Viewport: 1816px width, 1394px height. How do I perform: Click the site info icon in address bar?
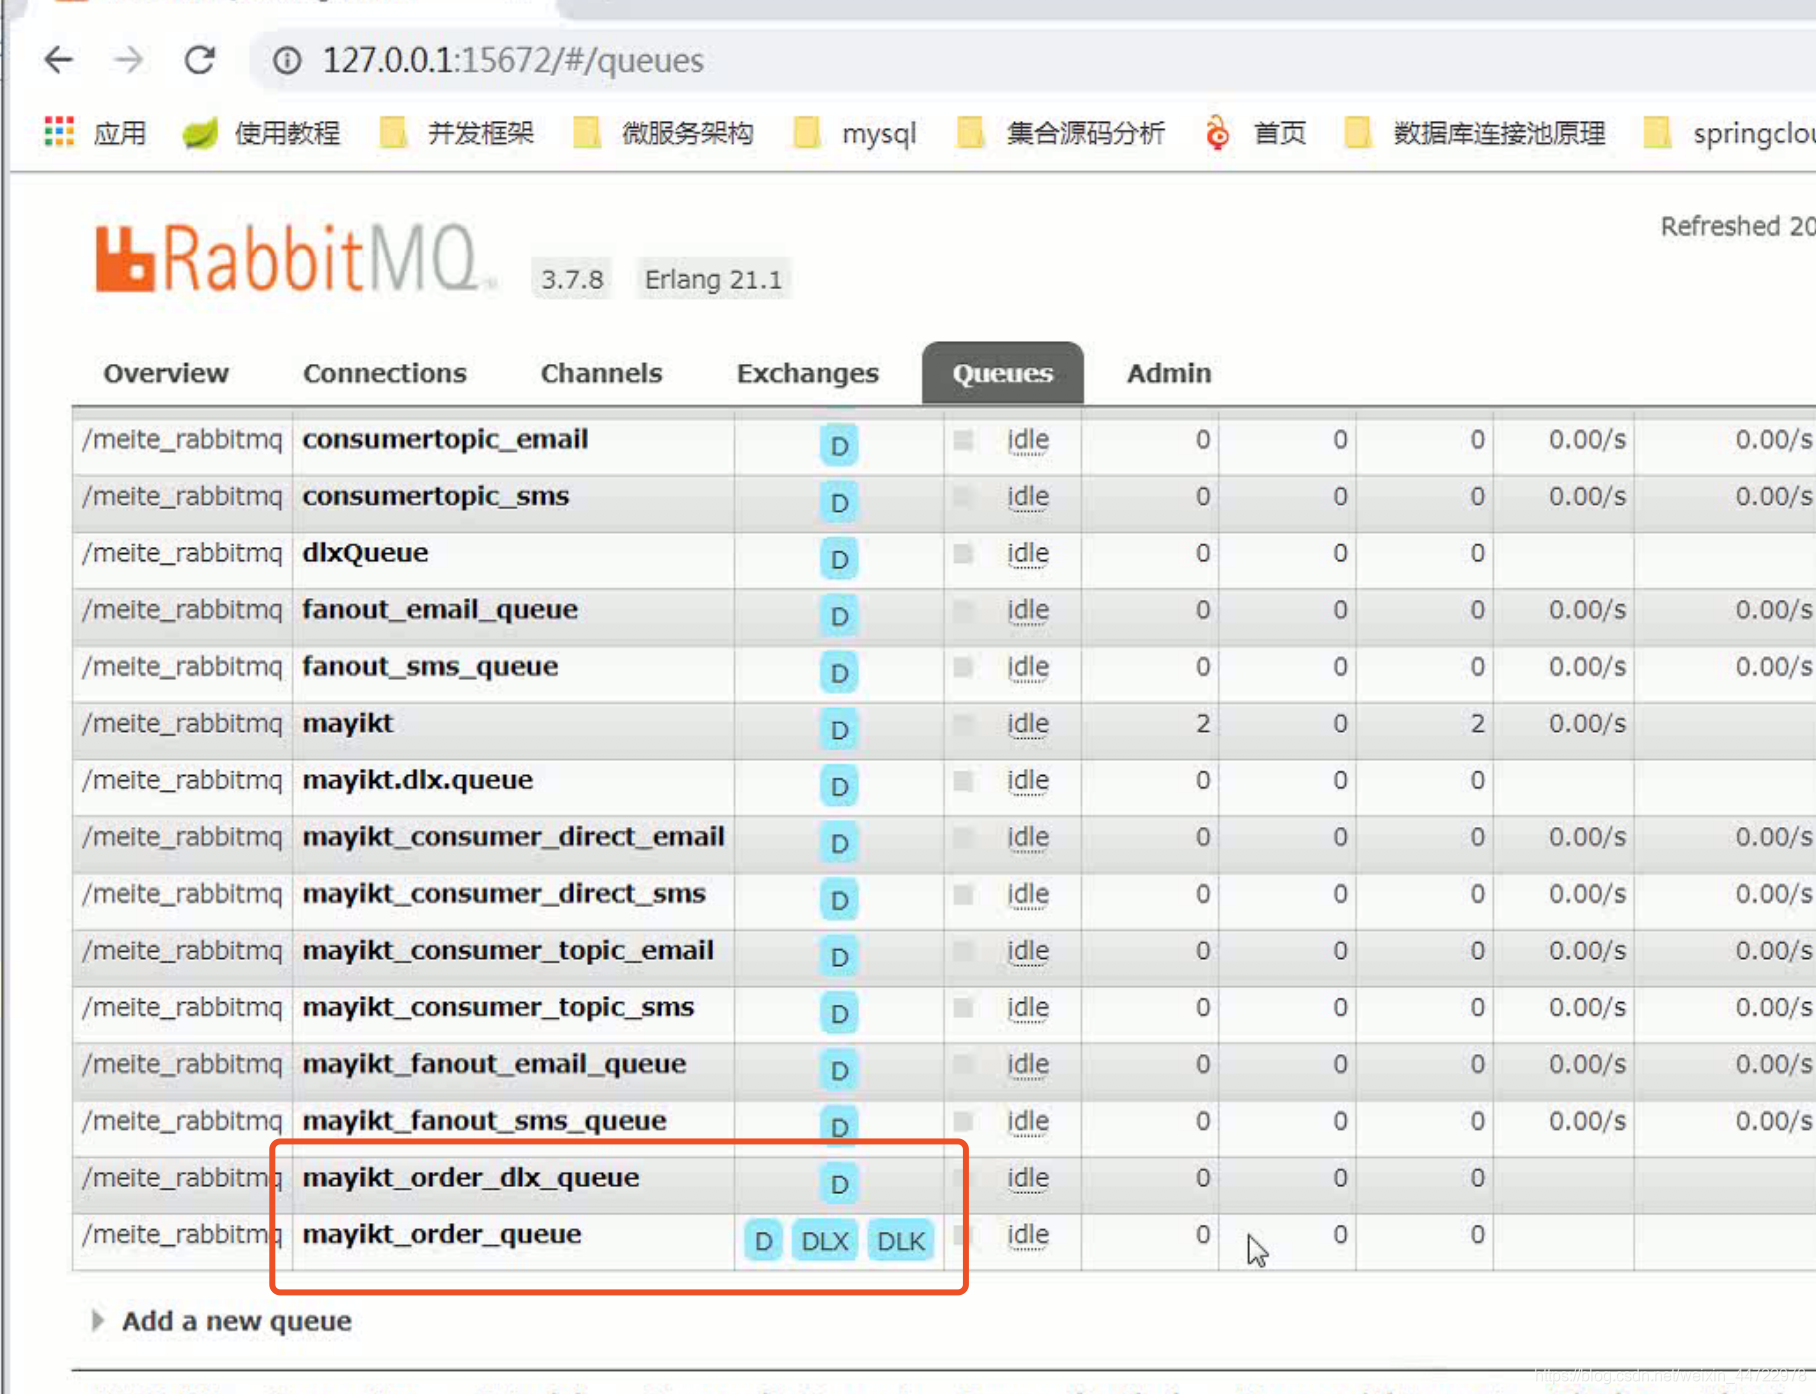287,61
